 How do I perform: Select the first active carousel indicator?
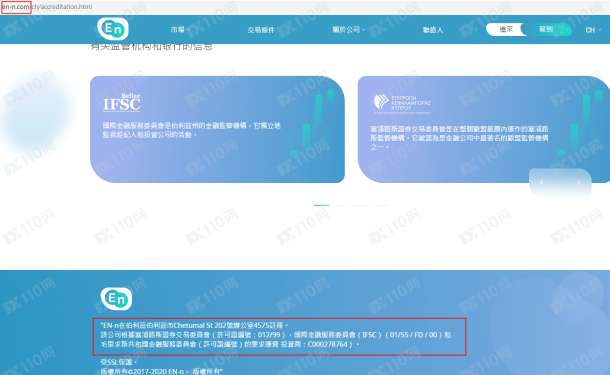322,205
